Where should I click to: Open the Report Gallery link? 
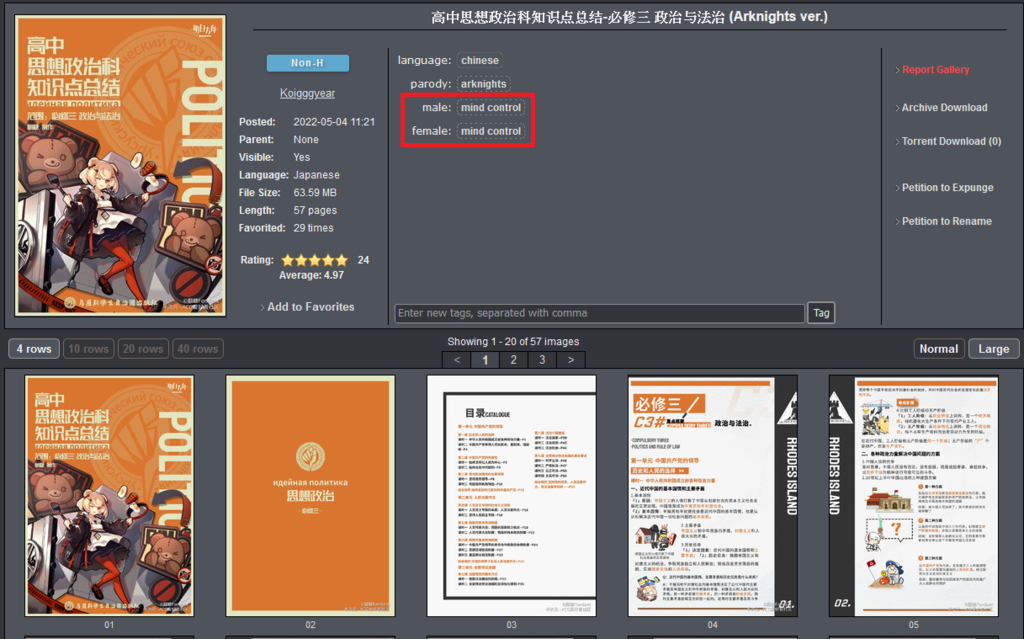(935, 70)
